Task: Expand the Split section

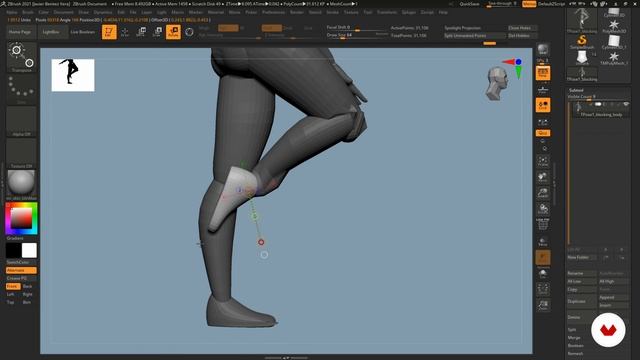Action: 572,330
